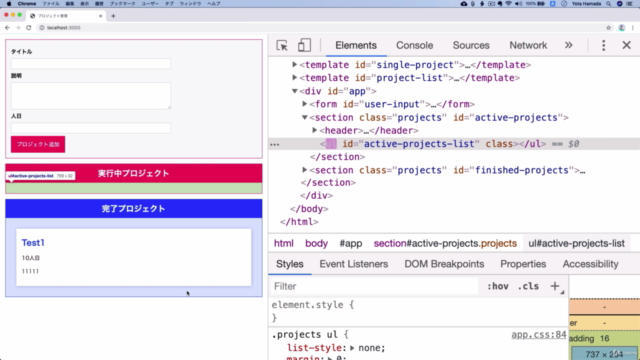Open the Styles subtab
The height and width of the screenshot is (360, 640).
pos(290,264)
